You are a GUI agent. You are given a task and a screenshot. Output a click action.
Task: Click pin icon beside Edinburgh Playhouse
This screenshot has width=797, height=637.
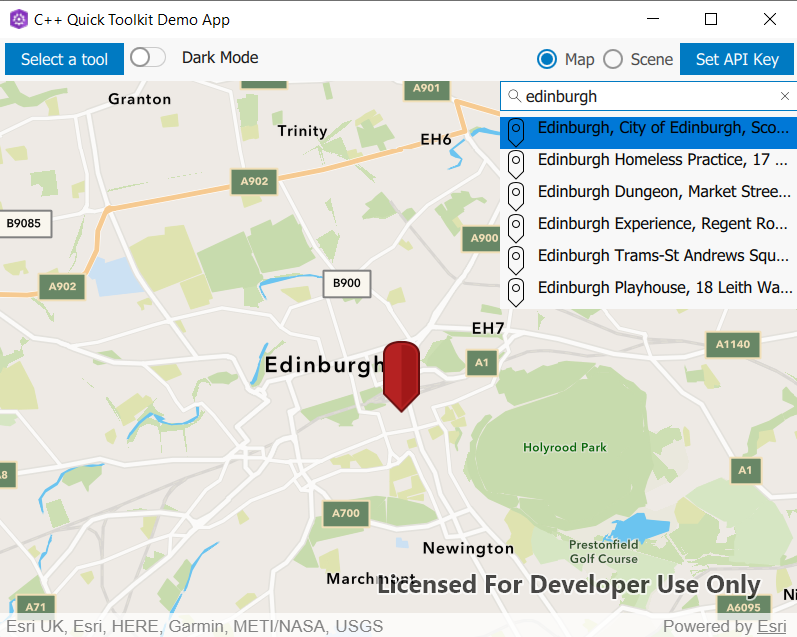tap(516, 290)
